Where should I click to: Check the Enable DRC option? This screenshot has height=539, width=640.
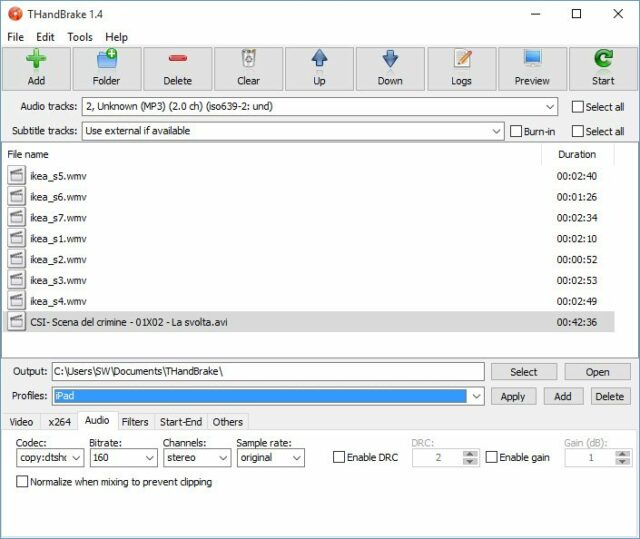click(340, 457)
